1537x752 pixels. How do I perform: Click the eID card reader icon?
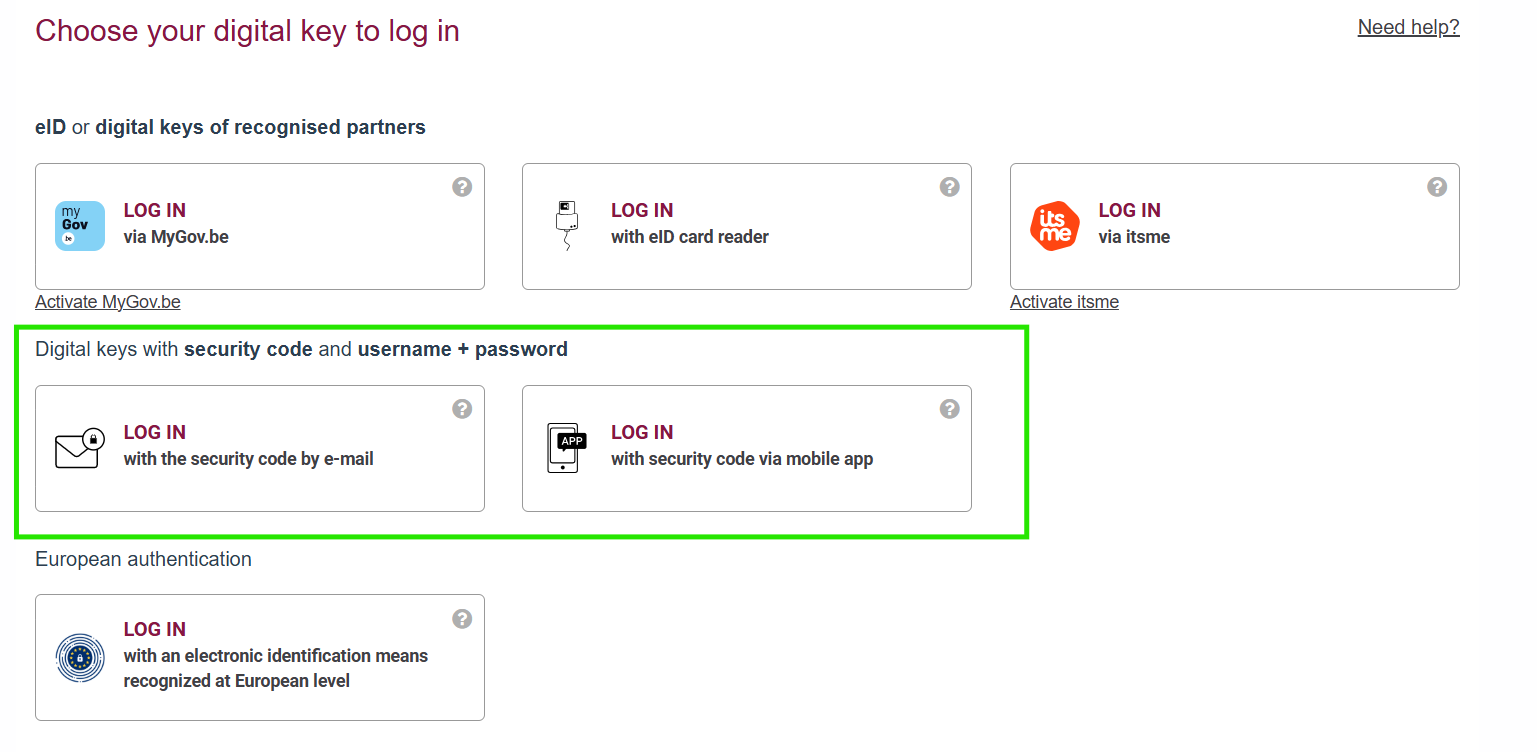[x=567, y=226]
